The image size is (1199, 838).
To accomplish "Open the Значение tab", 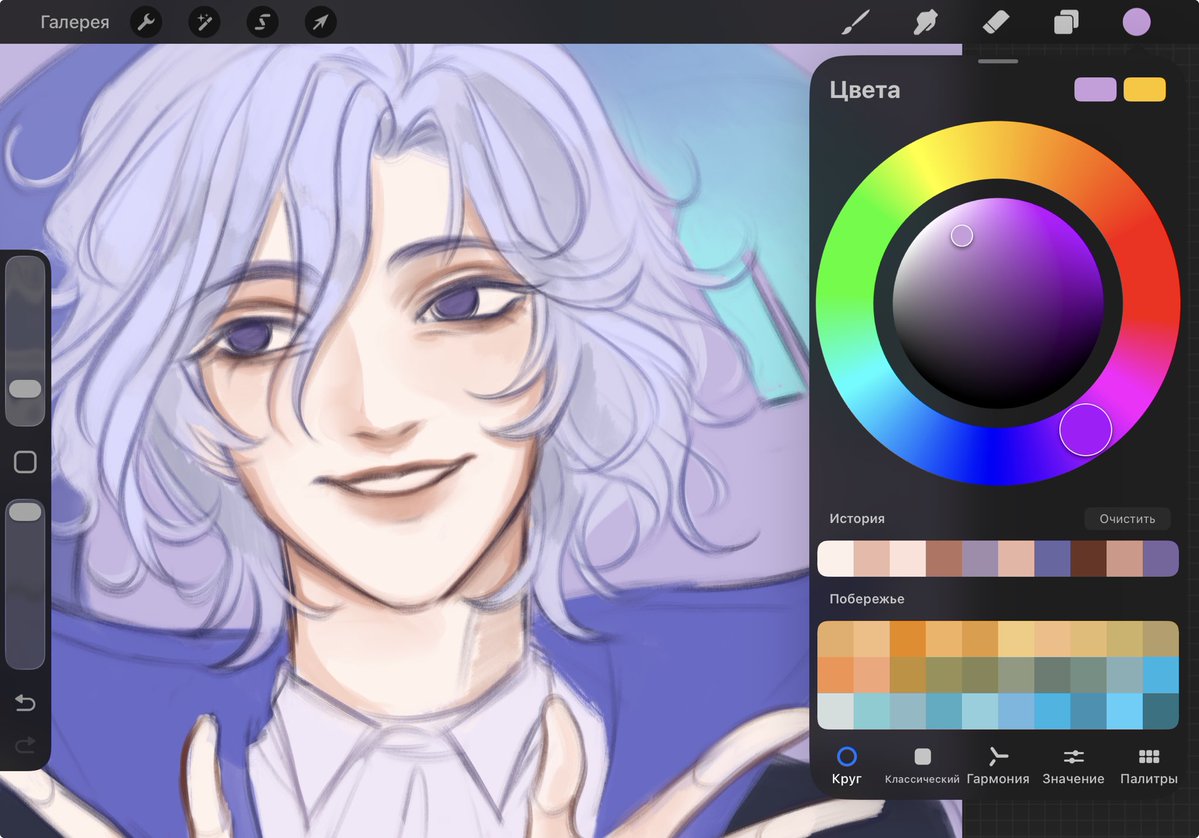I will [1074, 766].
